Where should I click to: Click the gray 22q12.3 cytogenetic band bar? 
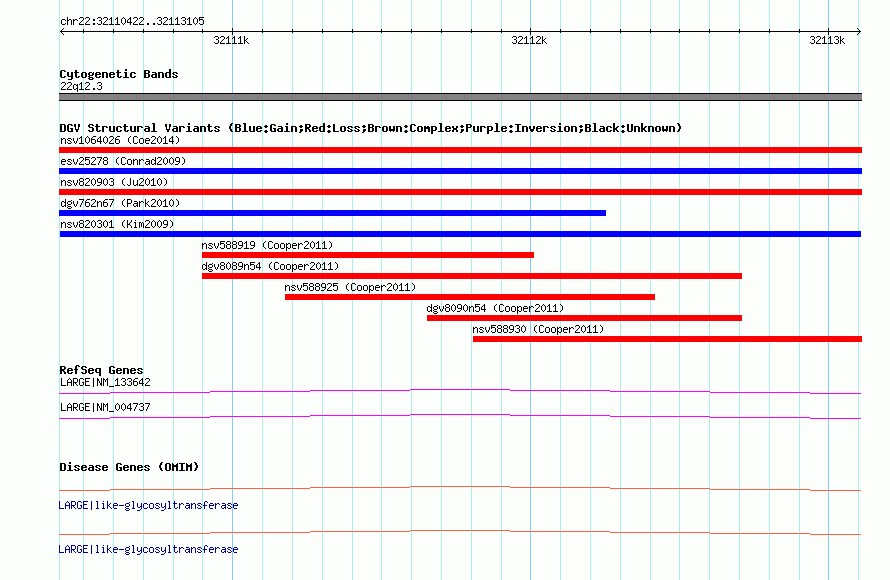(460, 97)
